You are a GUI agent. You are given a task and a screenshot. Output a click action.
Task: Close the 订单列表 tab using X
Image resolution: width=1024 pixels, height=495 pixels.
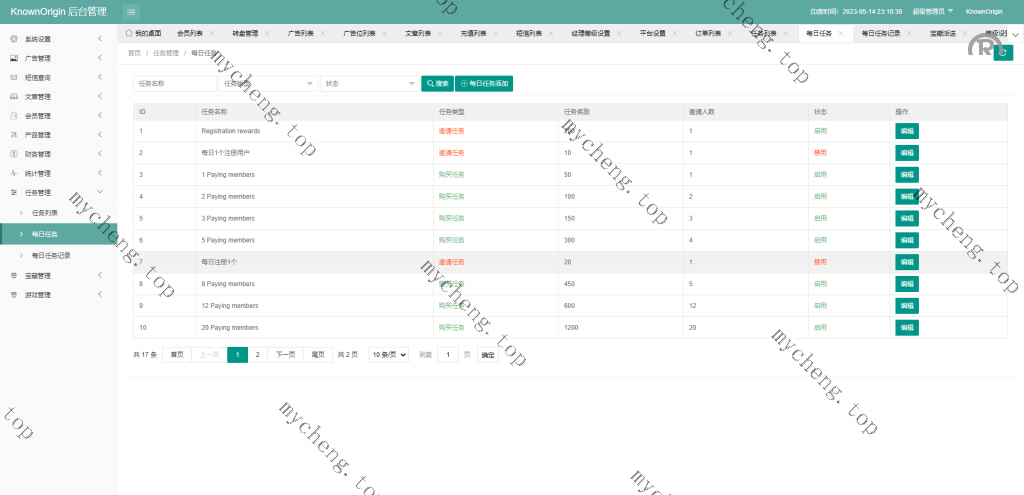[x=728, y=33]
